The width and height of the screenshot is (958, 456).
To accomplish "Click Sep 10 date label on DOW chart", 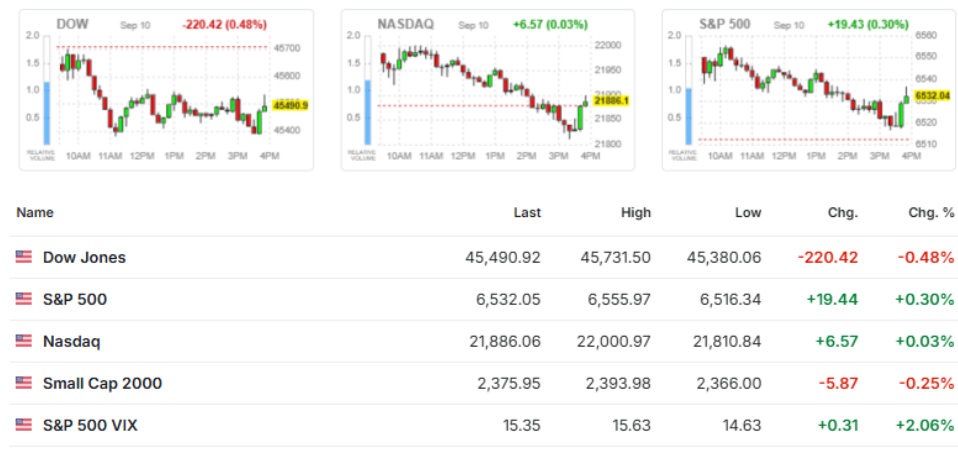I will tap(135, 26).
